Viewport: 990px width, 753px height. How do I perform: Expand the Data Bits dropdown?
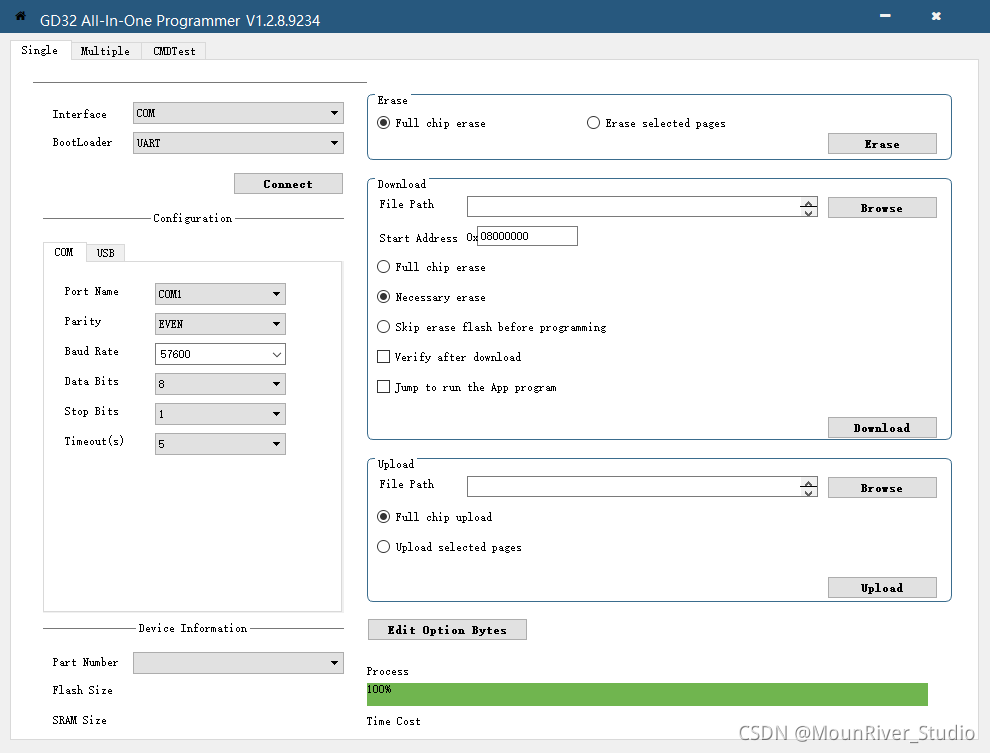pyautogui.click(x=220, y=384)
